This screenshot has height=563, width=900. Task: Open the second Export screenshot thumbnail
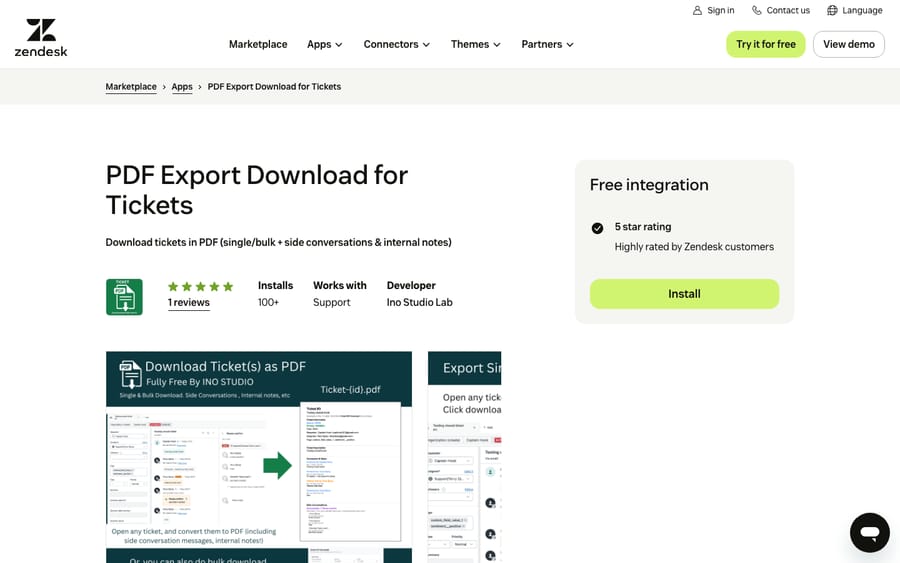click(464, 457)
